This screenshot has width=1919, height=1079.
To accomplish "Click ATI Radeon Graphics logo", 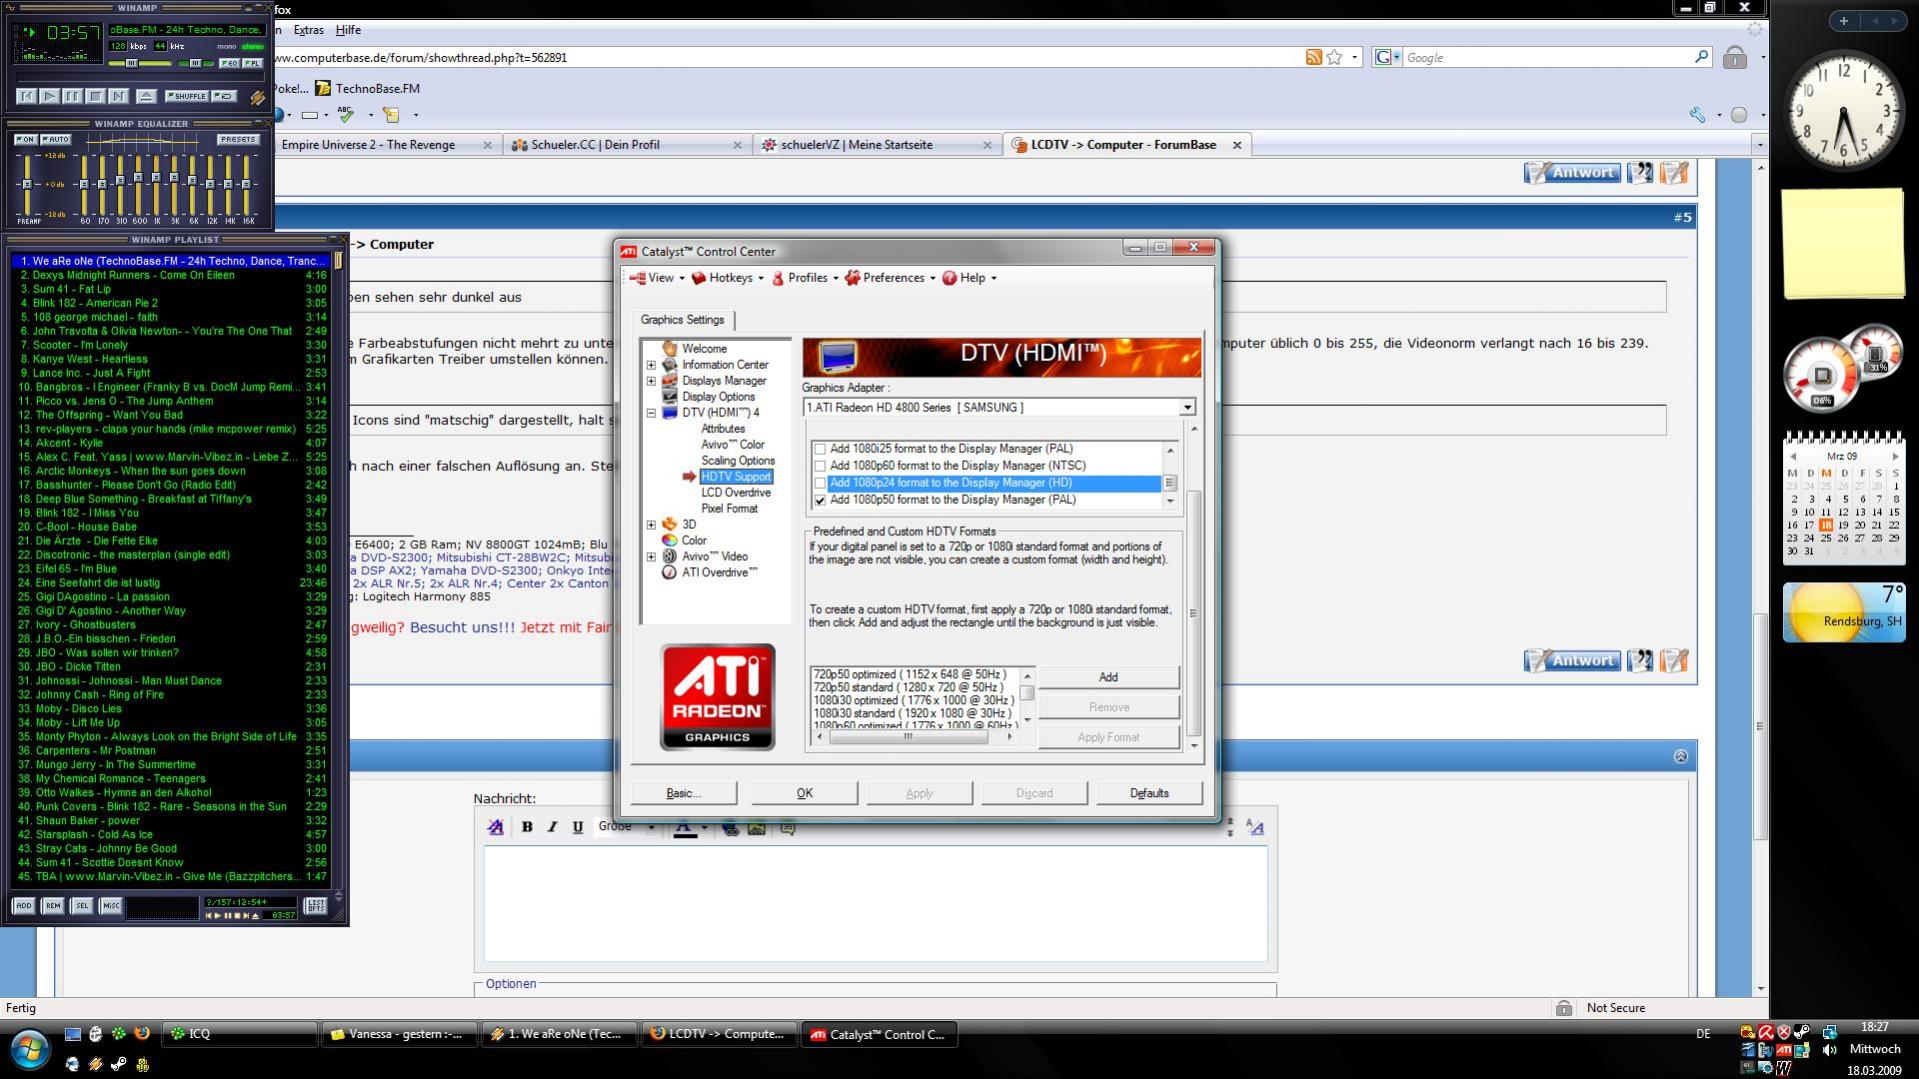I will [x=717, y=697].
